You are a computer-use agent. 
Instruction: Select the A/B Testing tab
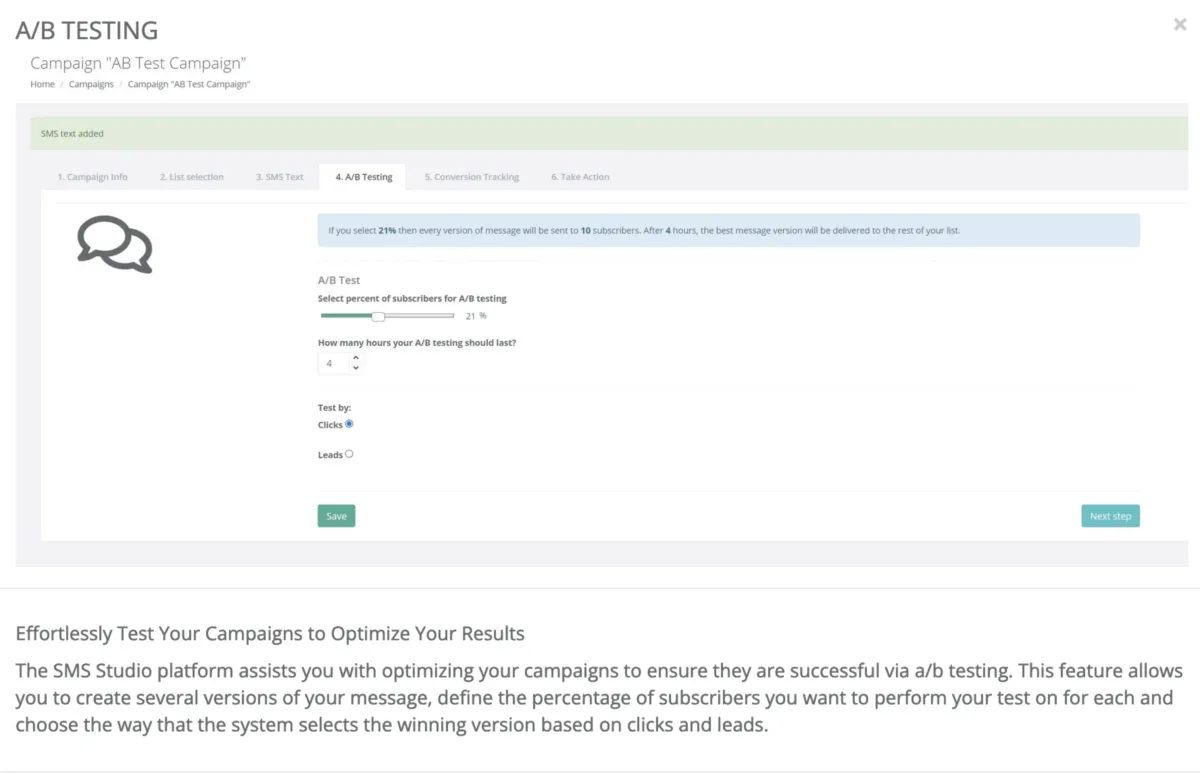click(363, 177)
